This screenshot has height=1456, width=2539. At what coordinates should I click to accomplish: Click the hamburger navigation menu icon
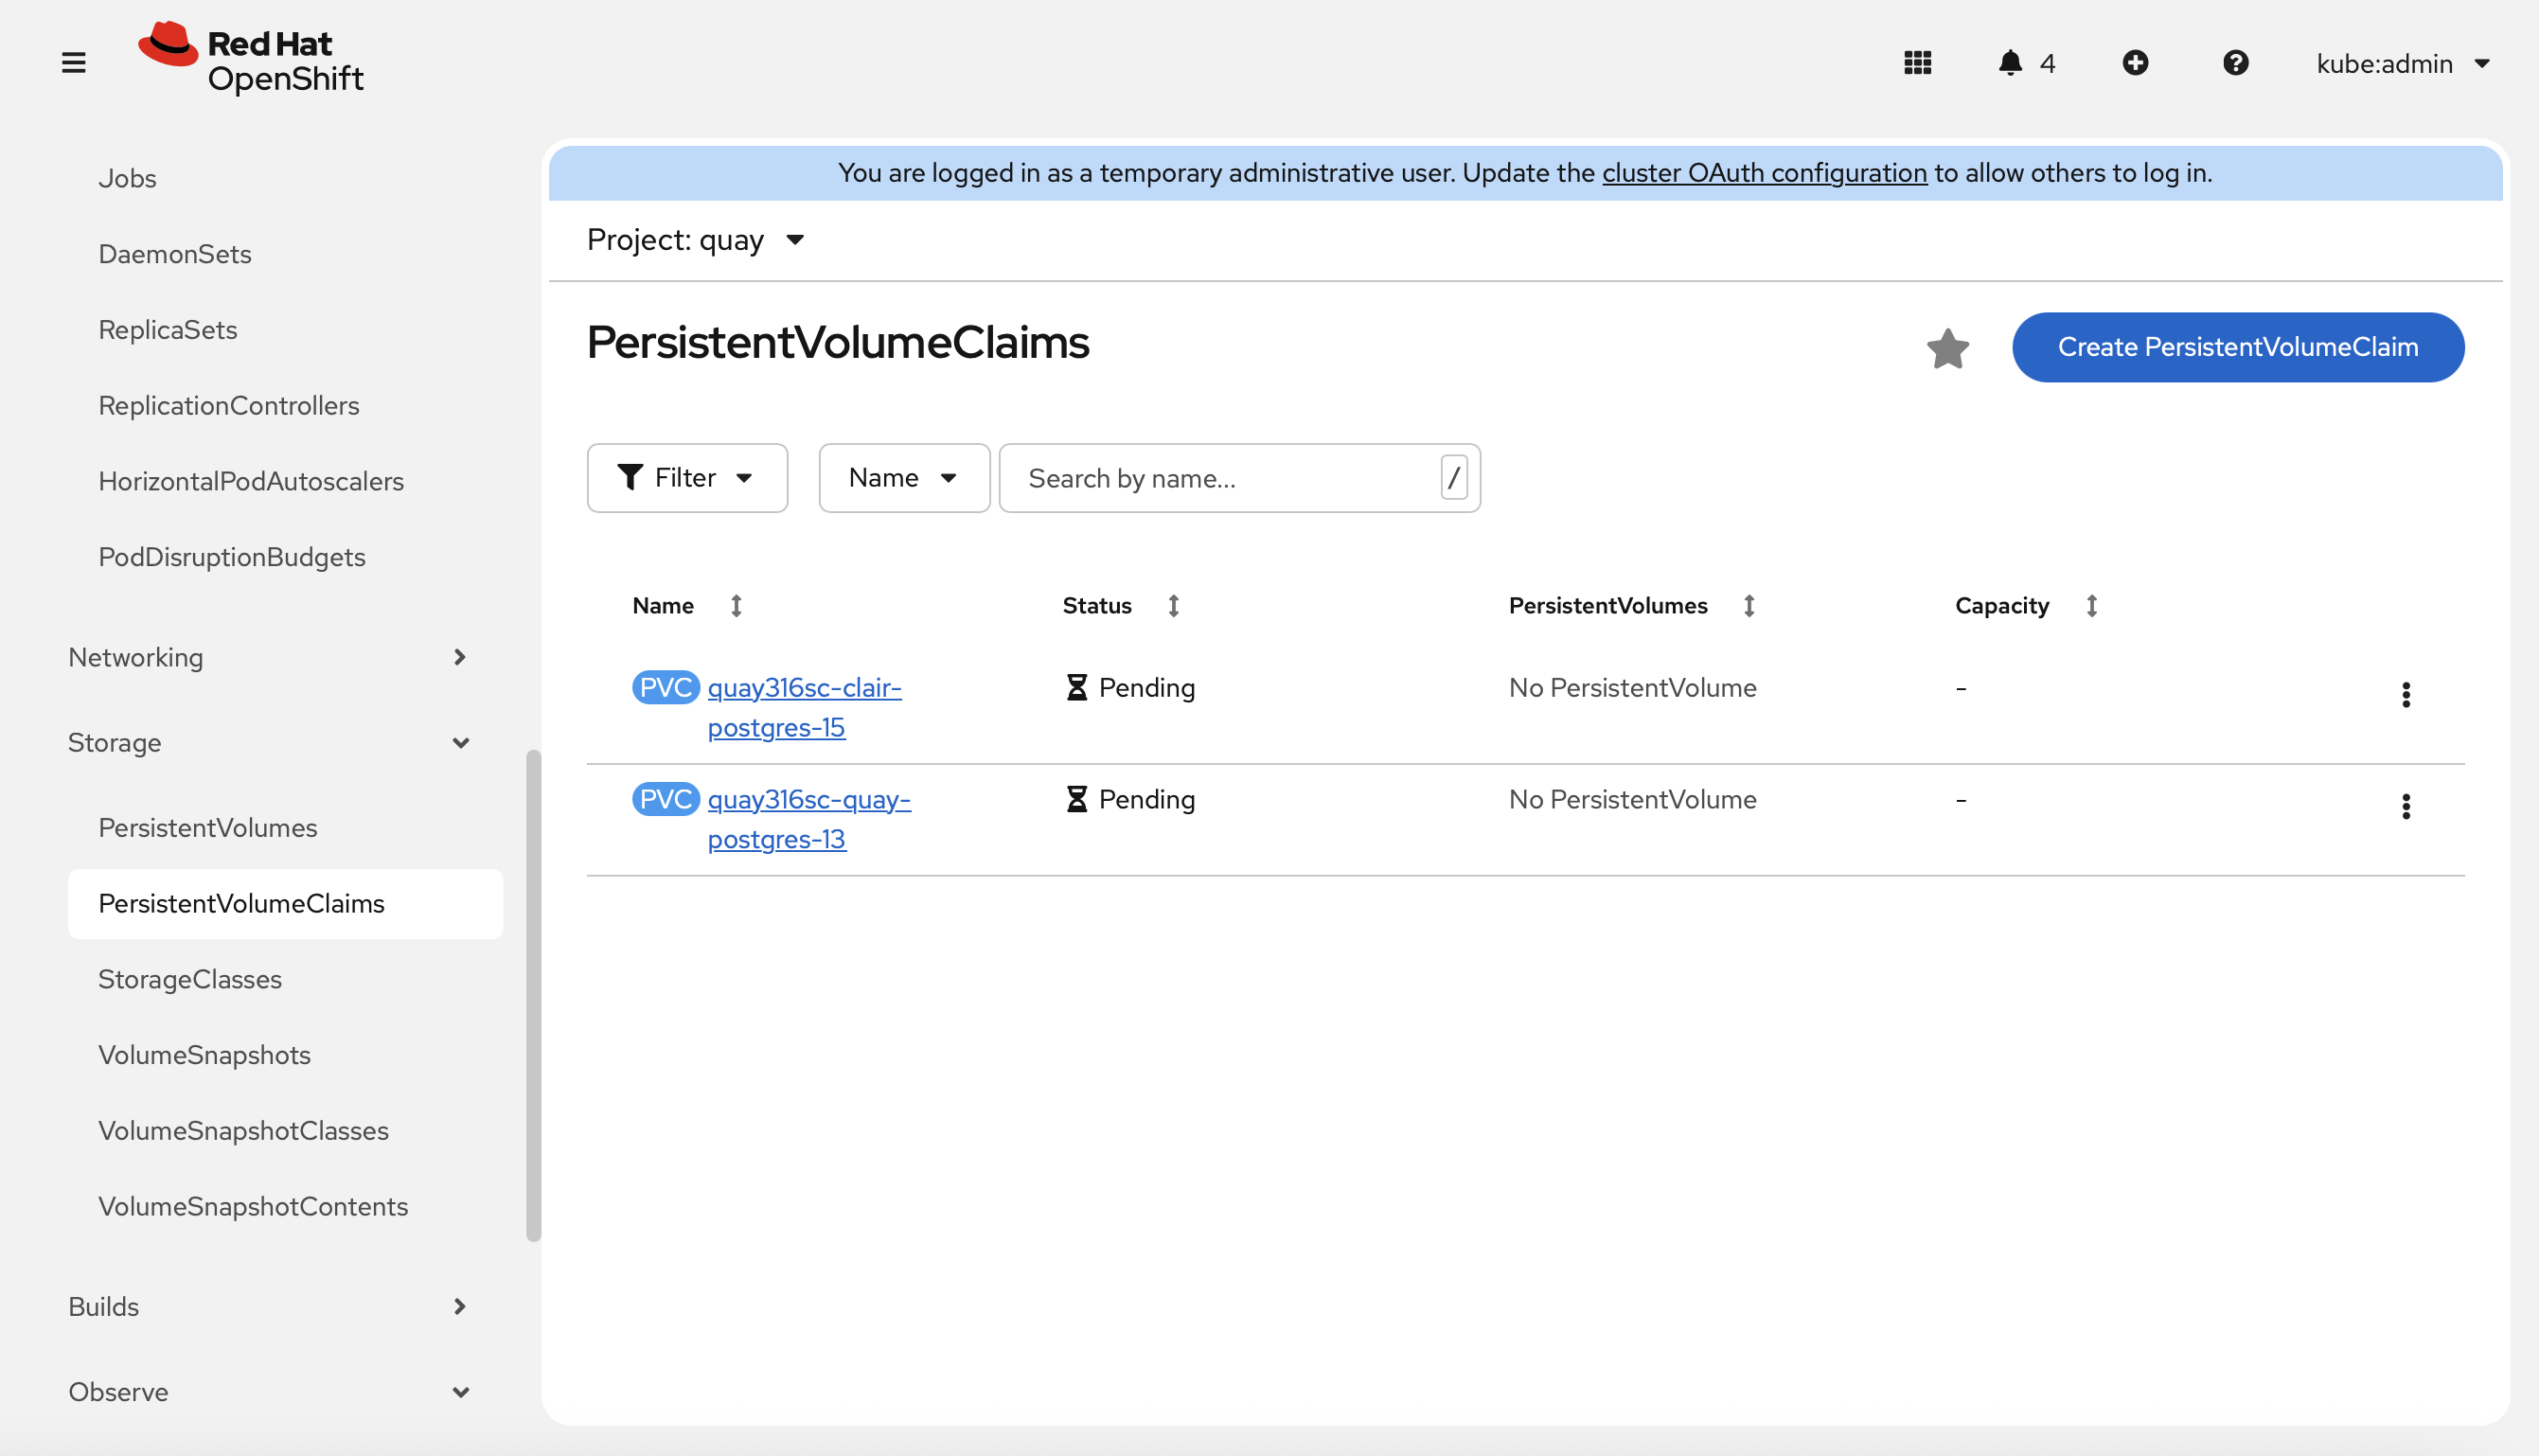(x=73, y=63)
